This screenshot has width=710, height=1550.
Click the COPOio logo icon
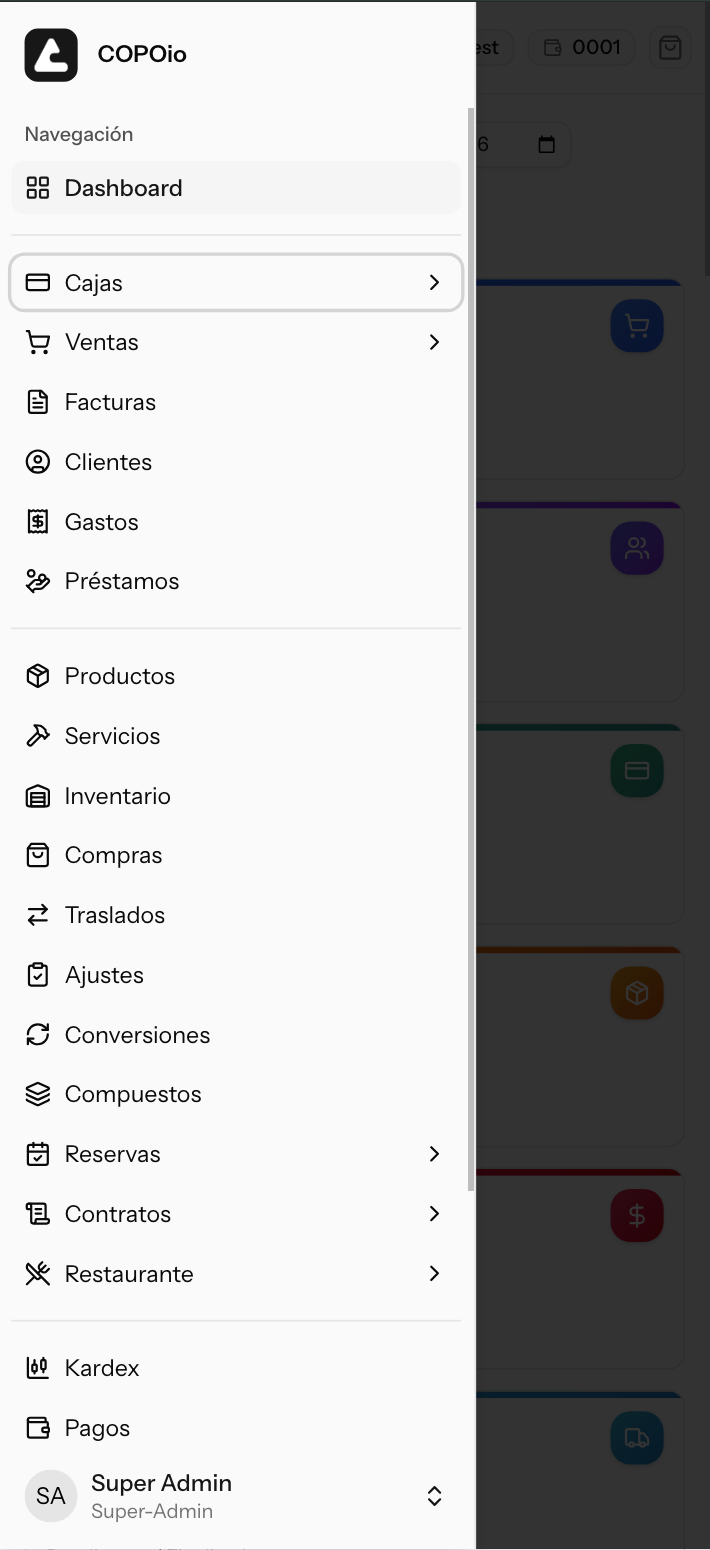pyautogui.click(x=51, y=54)
